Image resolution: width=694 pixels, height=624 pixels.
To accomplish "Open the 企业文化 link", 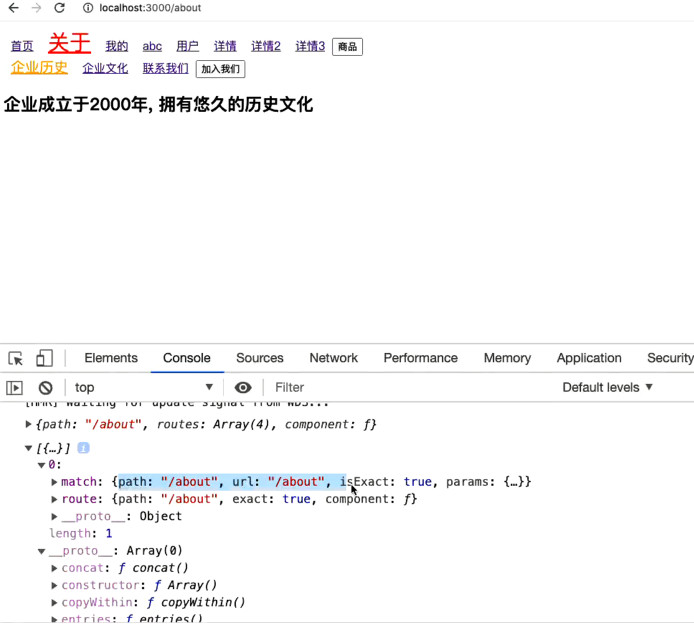I will click(x=105, y=68).
